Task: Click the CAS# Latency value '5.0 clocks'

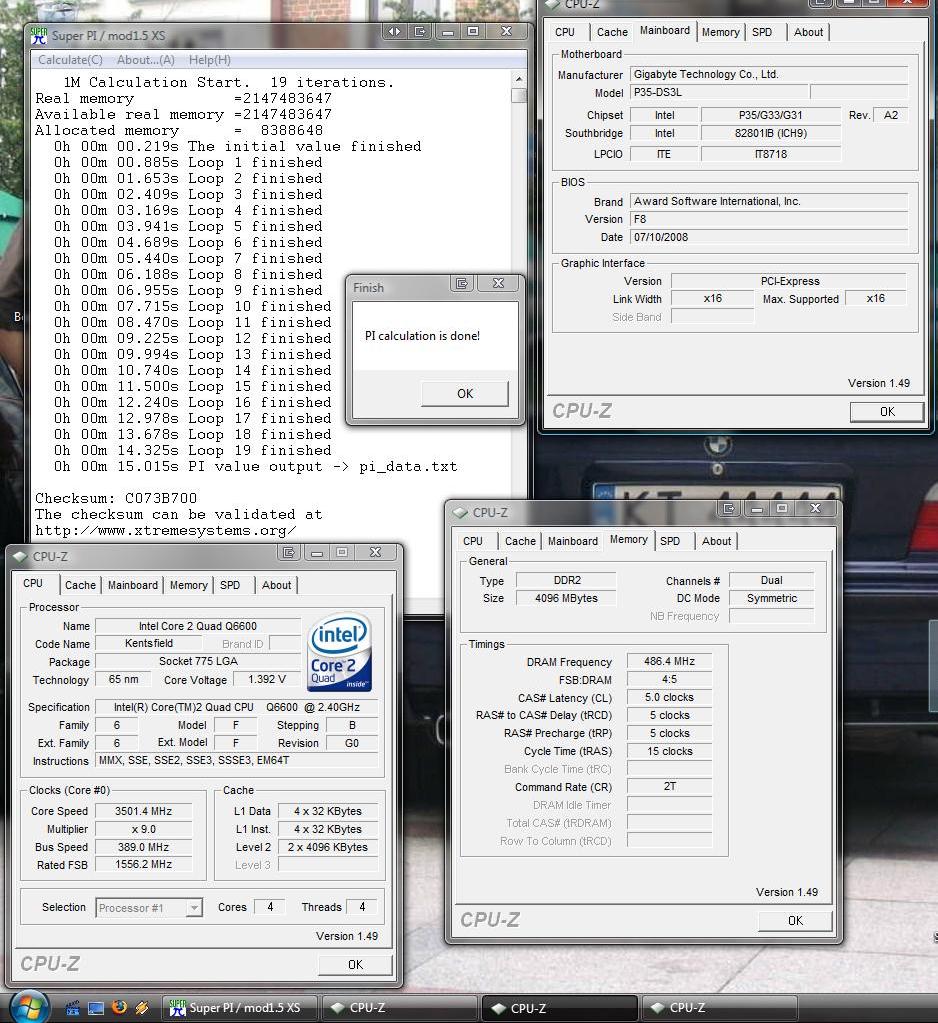Action: (669, 697)
